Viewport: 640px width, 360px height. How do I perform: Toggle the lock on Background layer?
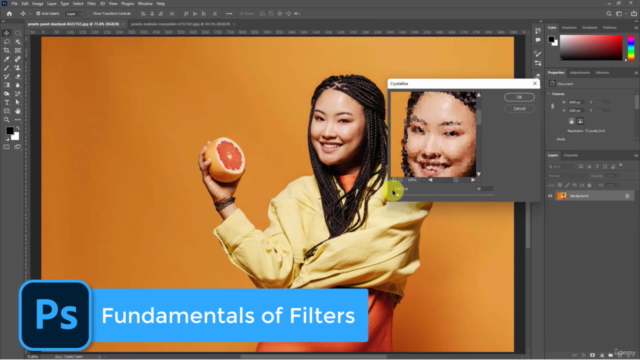click(x=627, y=196)
